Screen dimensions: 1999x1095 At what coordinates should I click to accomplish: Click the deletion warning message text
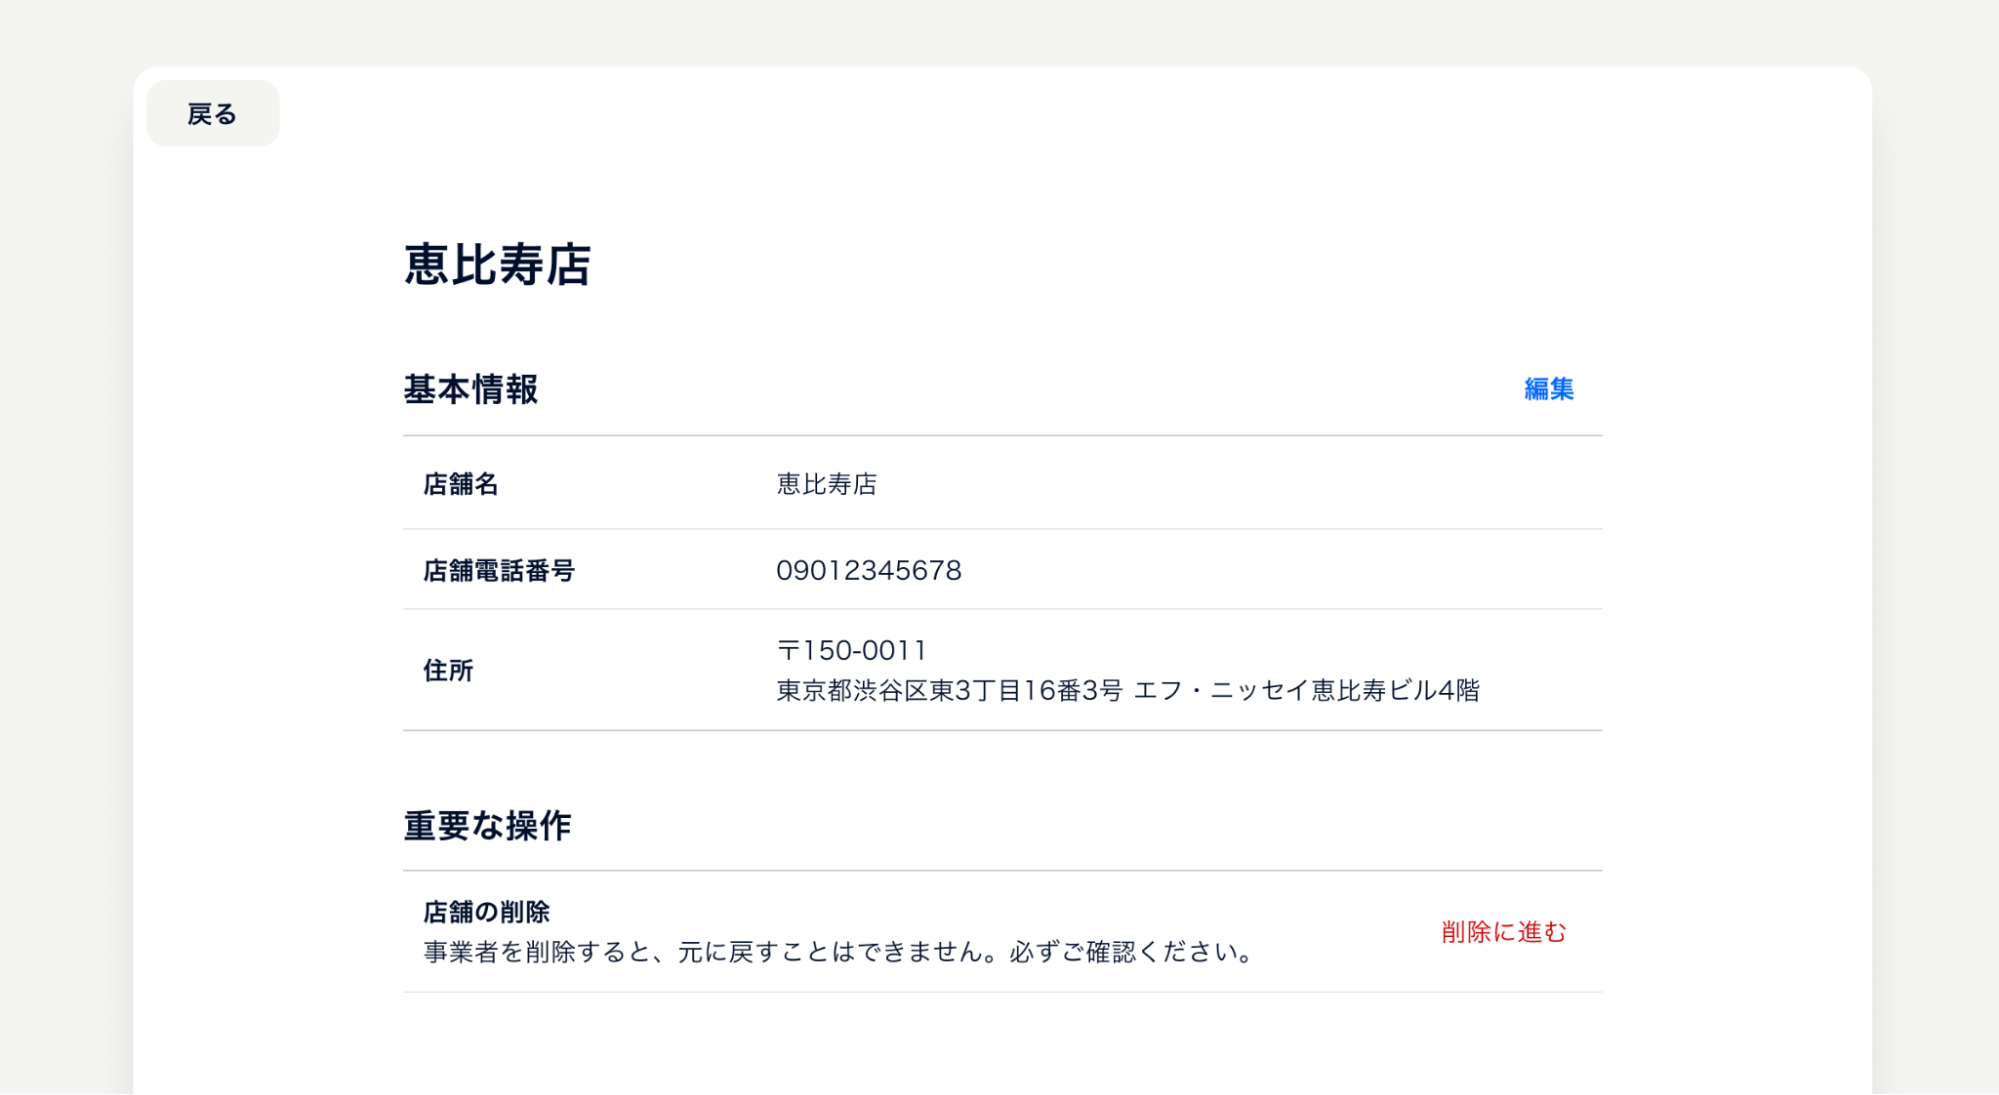[838, 951]
